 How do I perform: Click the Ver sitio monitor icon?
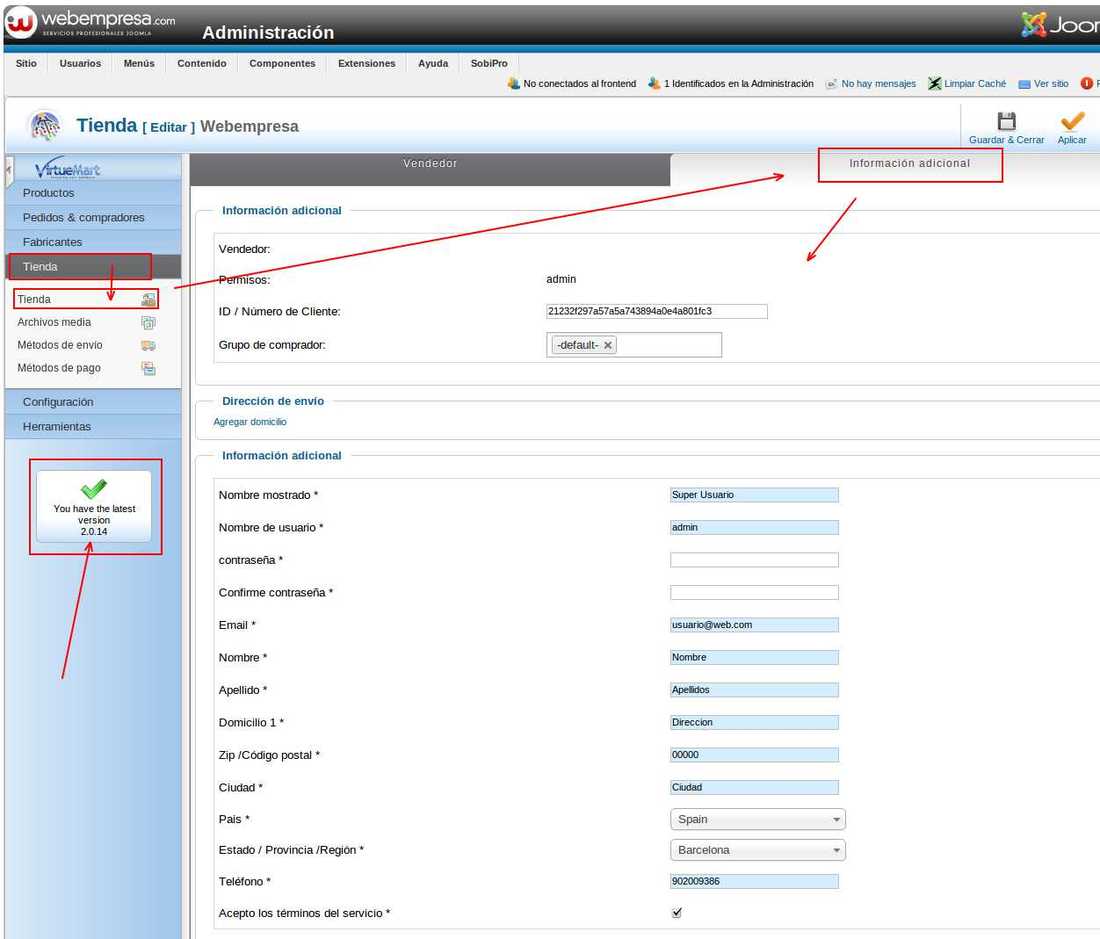tap(1024, 84)
